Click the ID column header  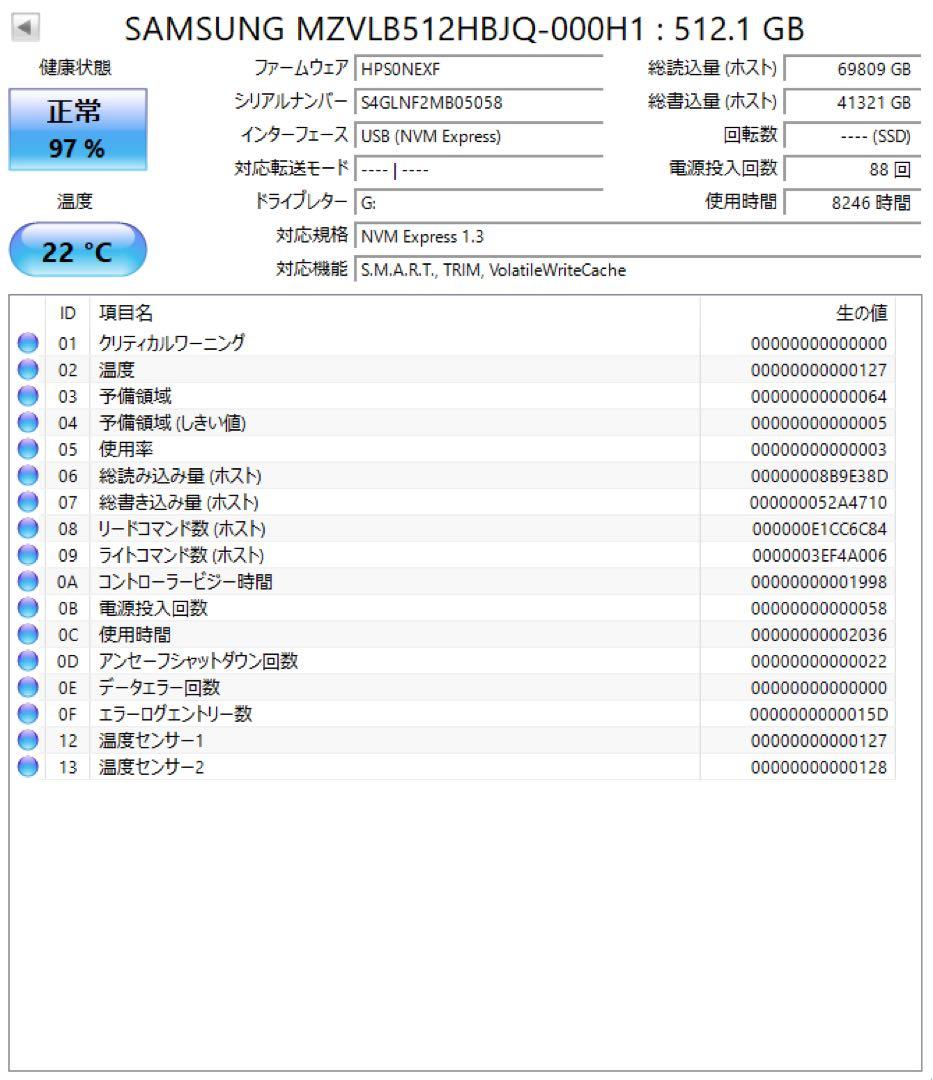pos(67,313)
